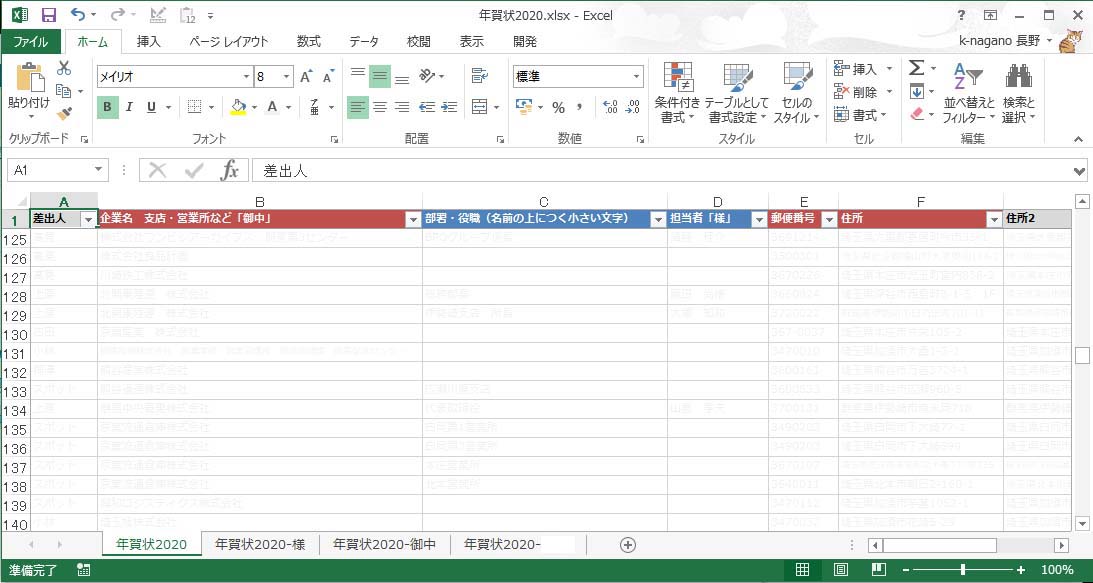Open the 挿入 ribbon tab

pos(148,42)
